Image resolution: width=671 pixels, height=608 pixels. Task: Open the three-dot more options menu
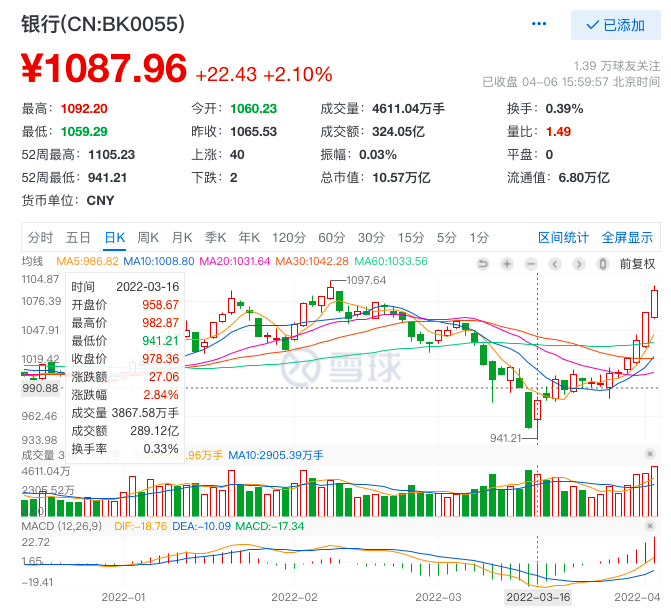click(x=540, y=25)
